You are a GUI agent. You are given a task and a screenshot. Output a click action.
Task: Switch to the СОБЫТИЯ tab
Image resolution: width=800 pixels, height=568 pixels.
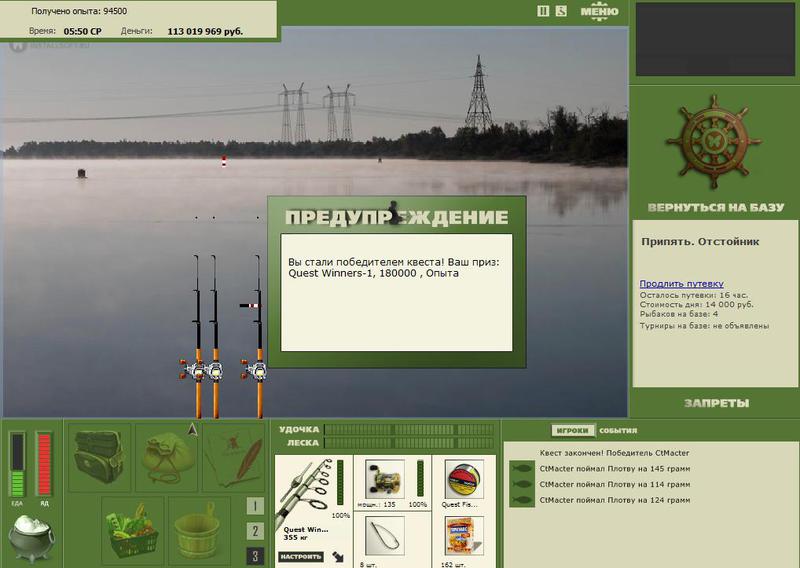coord(618,430)
